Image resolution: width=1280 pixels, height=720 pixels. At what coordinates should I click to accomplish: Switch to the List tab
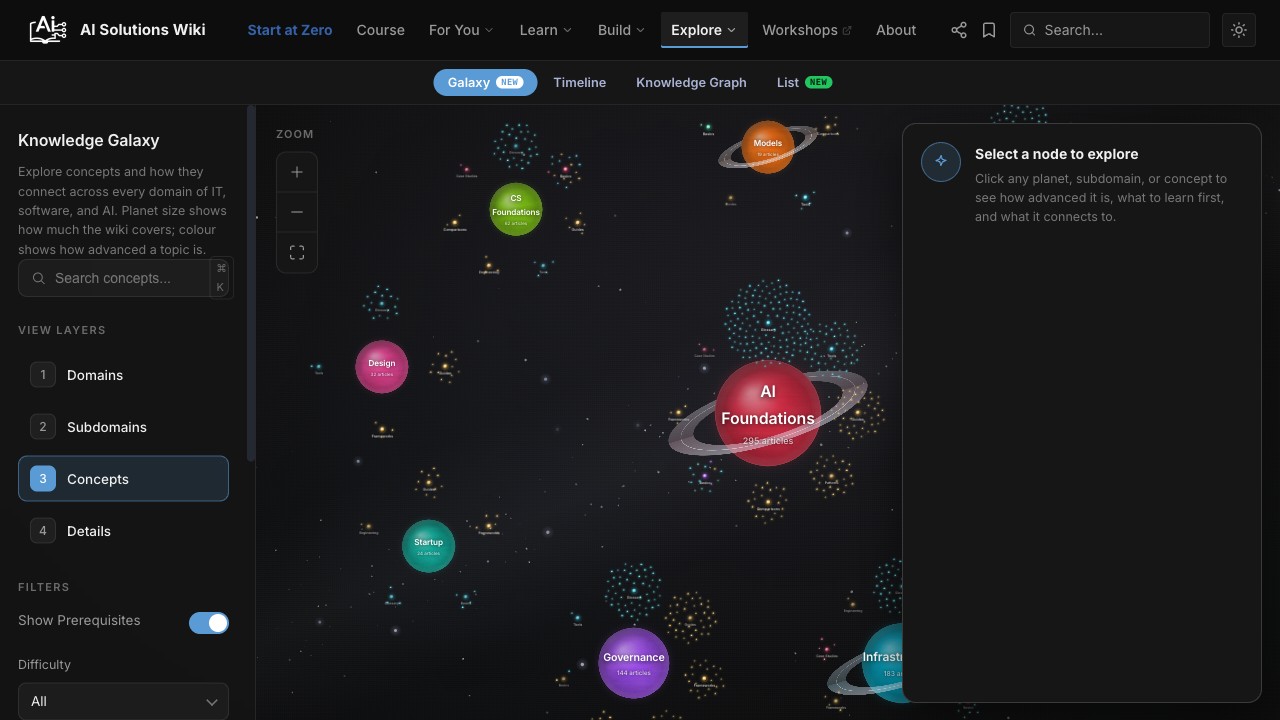804,83
